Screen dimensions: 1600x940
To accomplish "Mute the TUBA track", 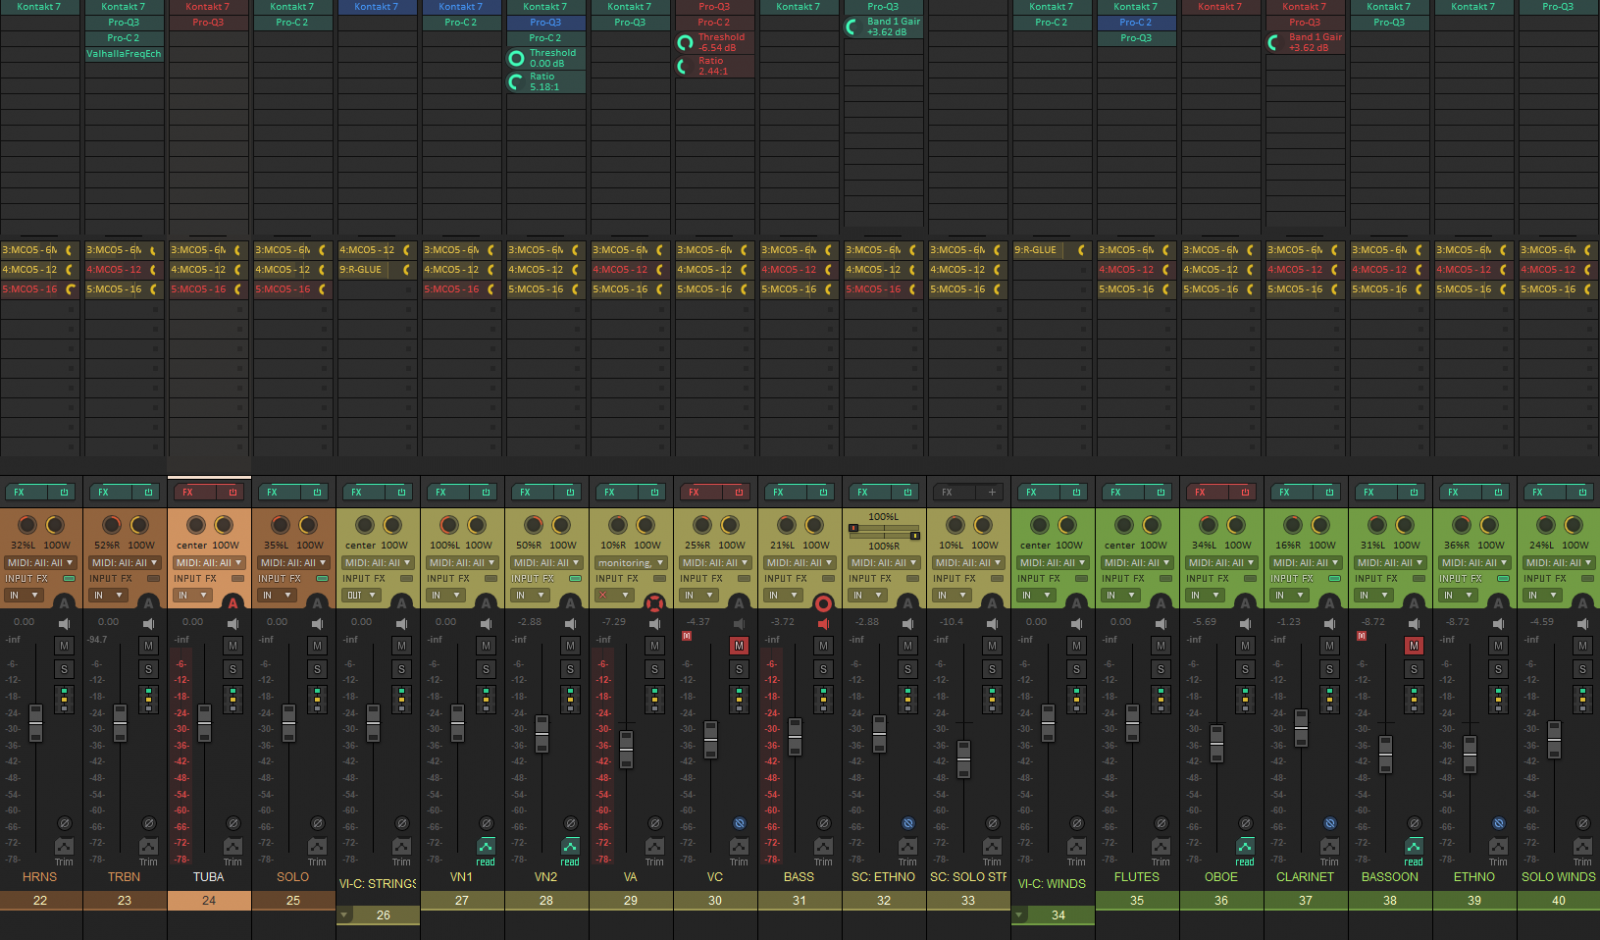I will pyautogui.click(x=232, y=645).
